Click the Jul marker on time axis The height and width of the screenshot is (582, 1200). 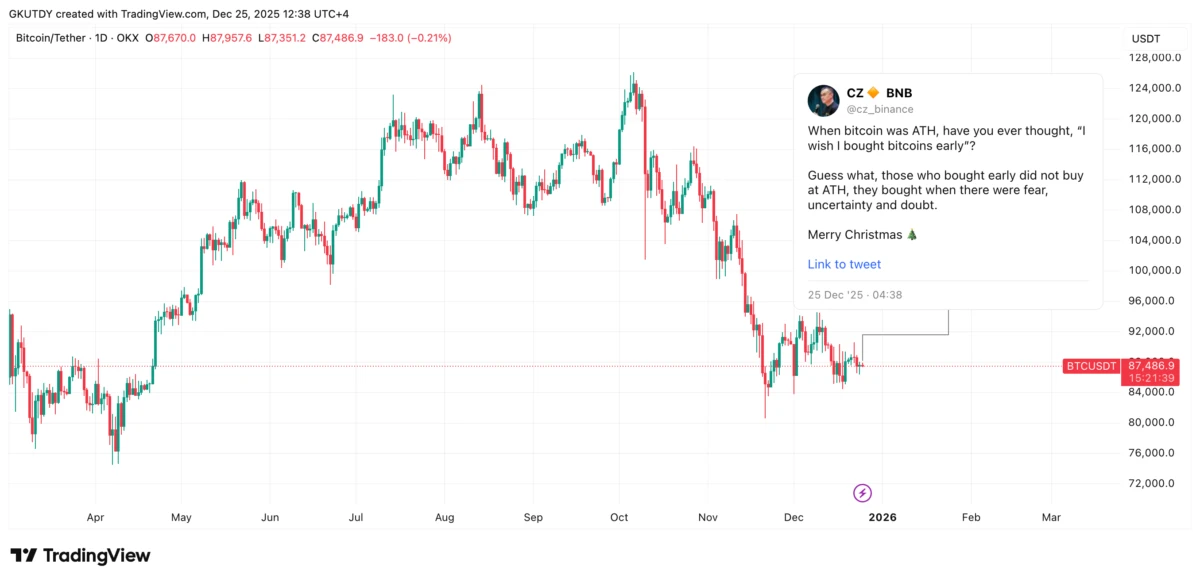click(x=355, y=518)
